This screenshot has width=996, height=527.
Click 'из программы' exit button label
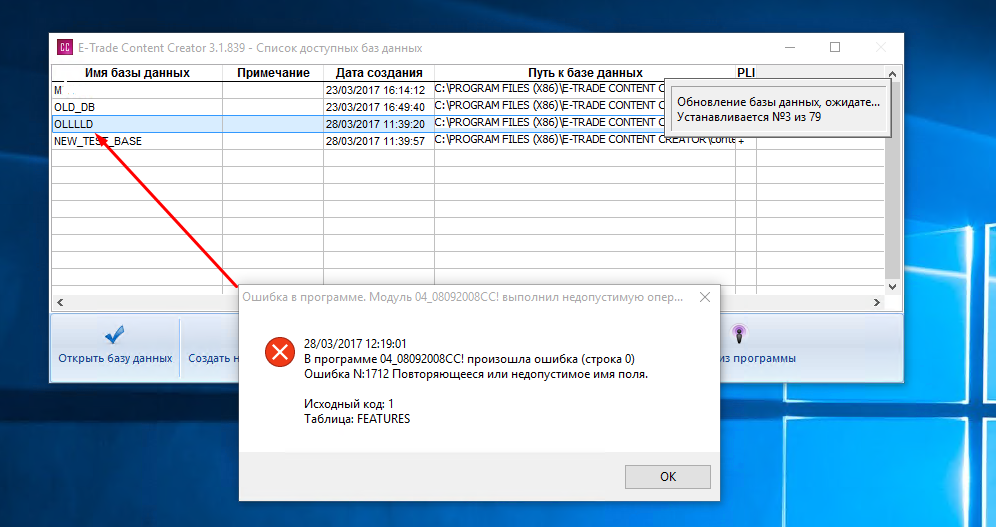point(758,358)
